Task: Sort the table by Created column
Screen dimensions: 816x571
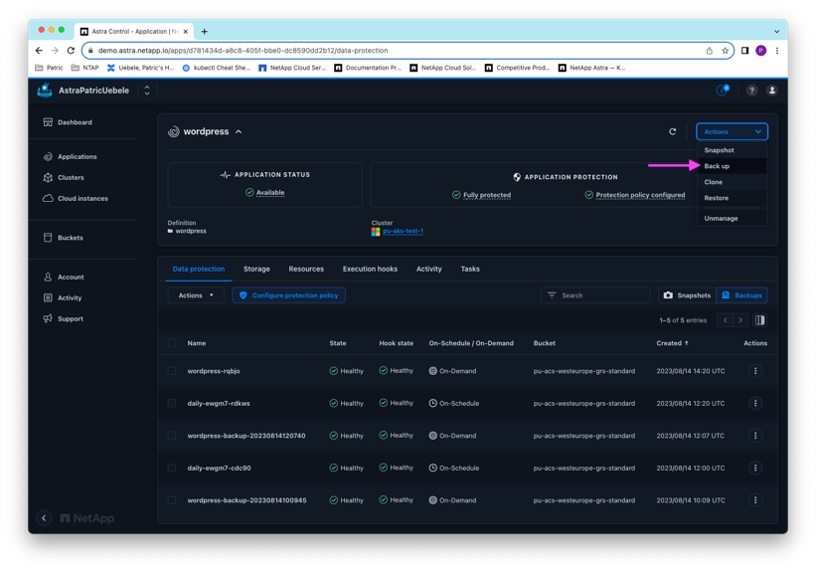Action: (x=672, y=343)
